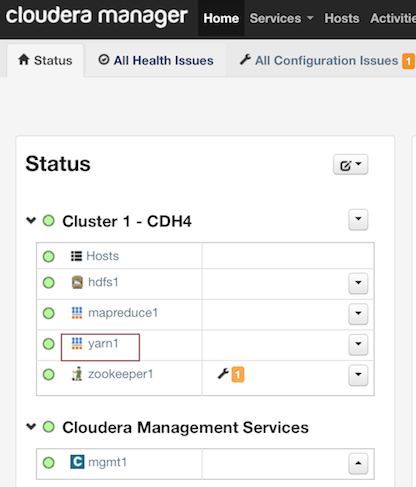
Task: Click green health indicator beside yarn1
Action: (49, 344)
